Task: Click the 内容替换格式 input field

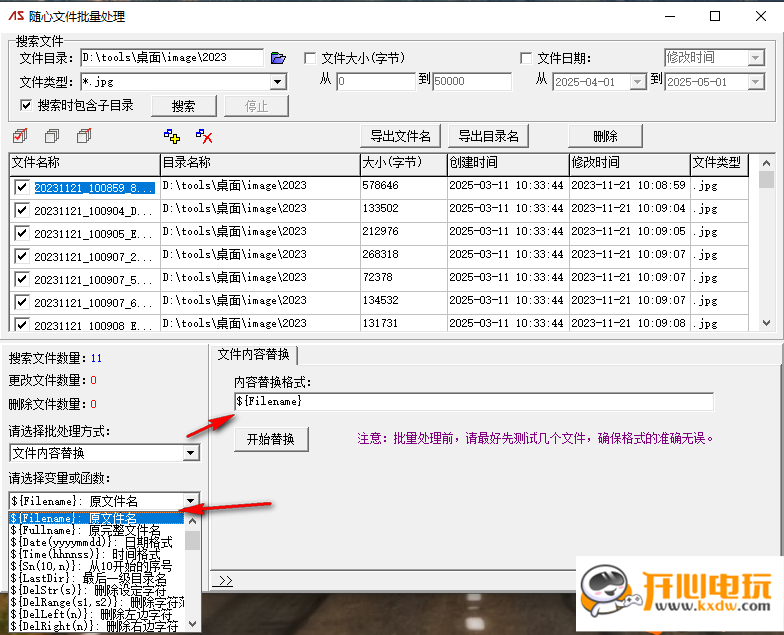Action: (474, 402)
